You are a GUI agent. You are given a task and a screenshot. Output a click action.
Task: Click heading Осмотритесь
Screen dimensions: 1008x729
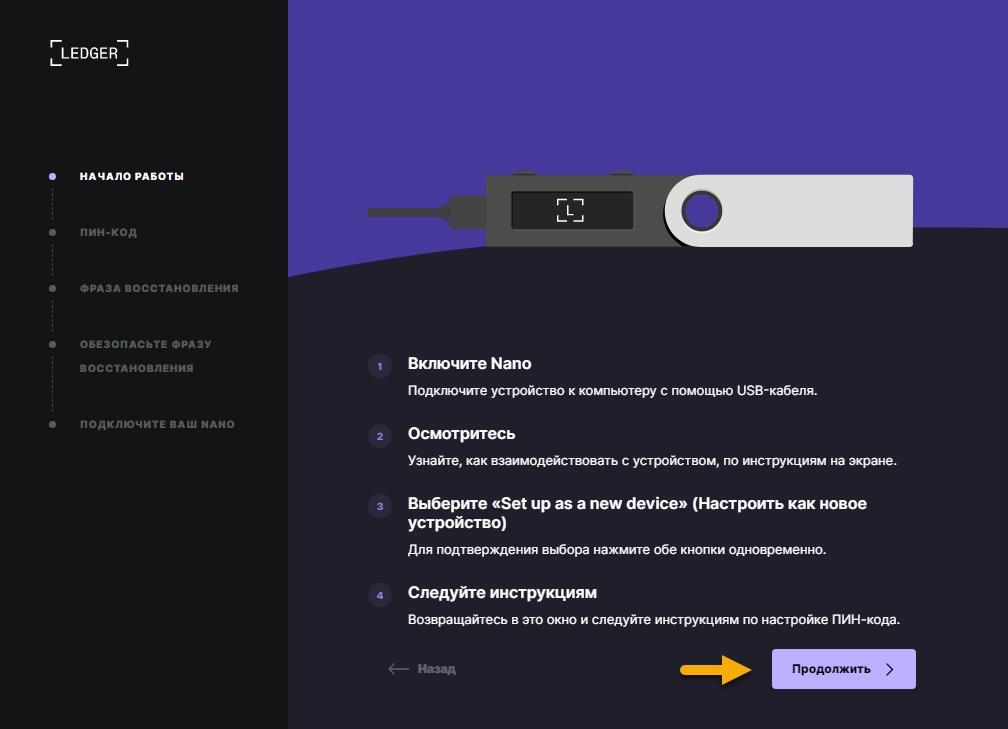(x=462, y=433)
